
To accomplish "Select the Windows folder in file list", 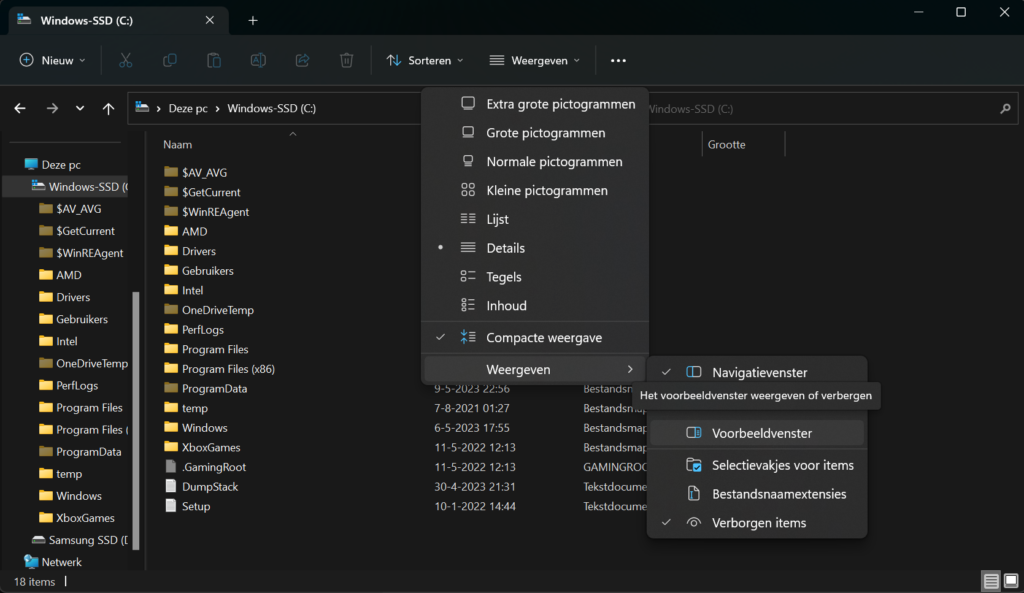I will pos(204,427).
